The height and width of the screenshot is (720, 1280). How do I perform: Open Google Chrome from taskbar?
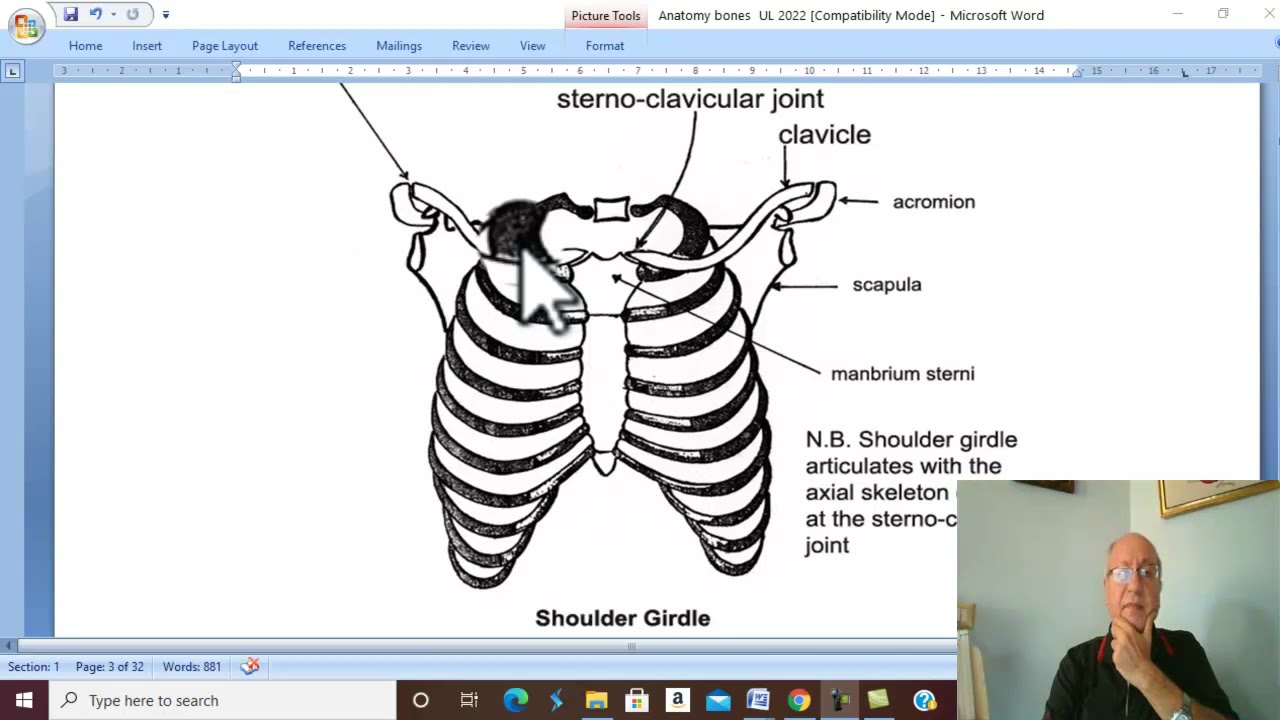798,700
